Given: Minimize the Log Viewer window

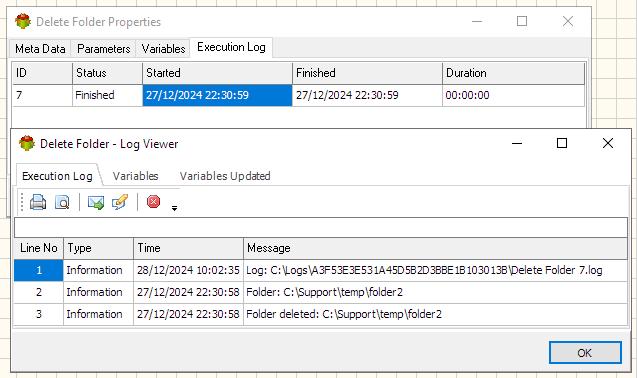Looking at the screenshot, I should coord(517,143).
